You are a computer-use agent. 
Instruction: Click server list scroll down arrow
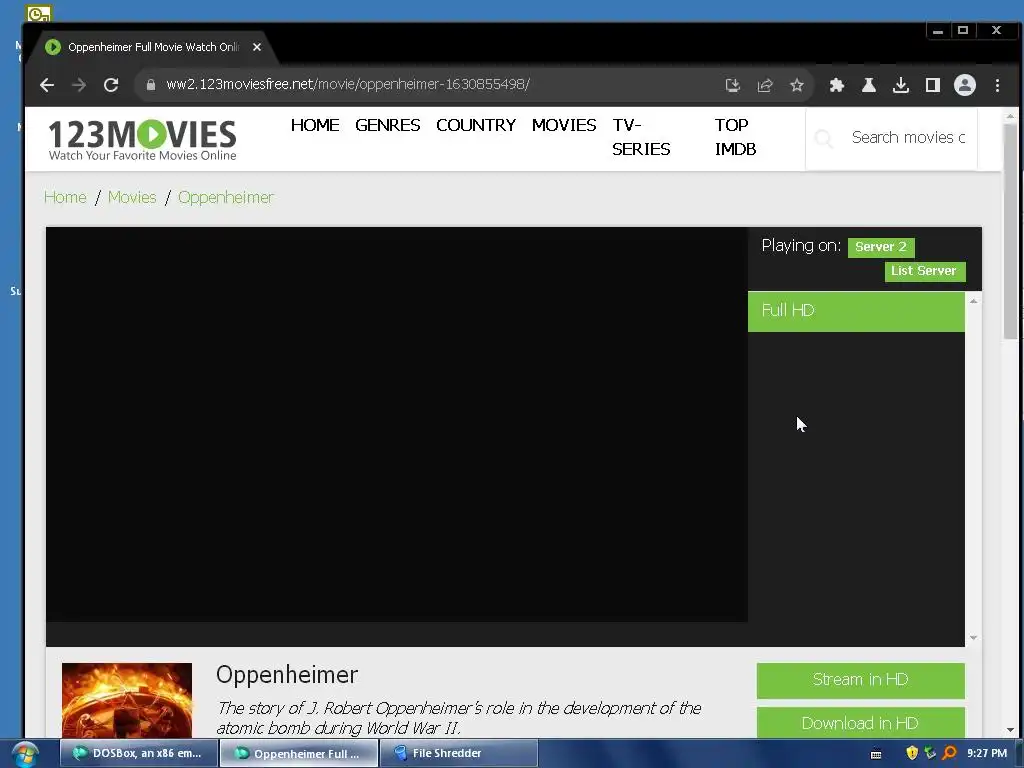(x=973, y=638)
